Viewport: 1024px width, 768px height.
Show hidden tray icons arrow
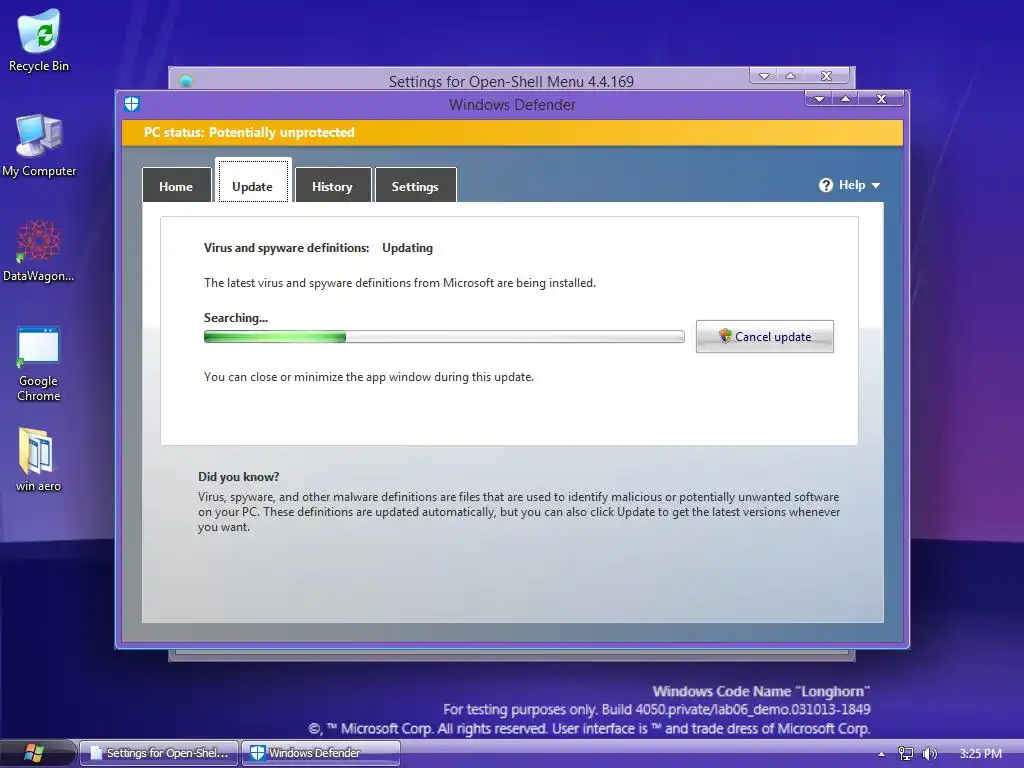(882, 754)
